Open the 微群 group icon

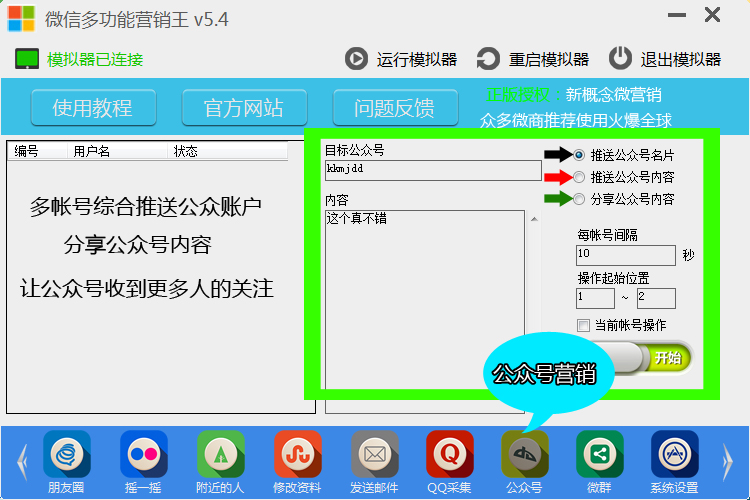600,454
